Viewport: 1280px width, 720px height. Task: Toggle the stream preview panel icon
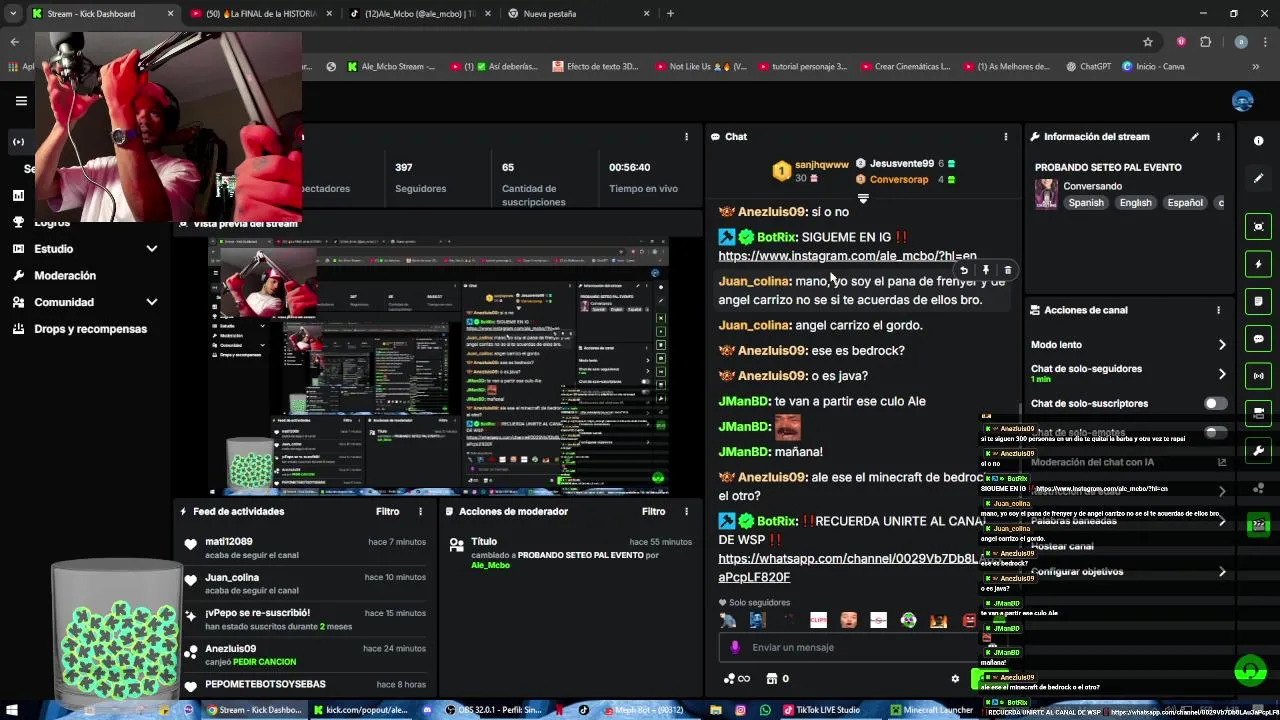pos(1259,227)
